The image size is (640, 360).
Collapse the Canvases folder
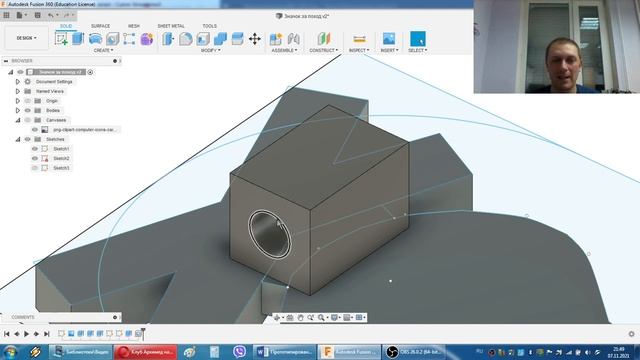coord(18,120)
